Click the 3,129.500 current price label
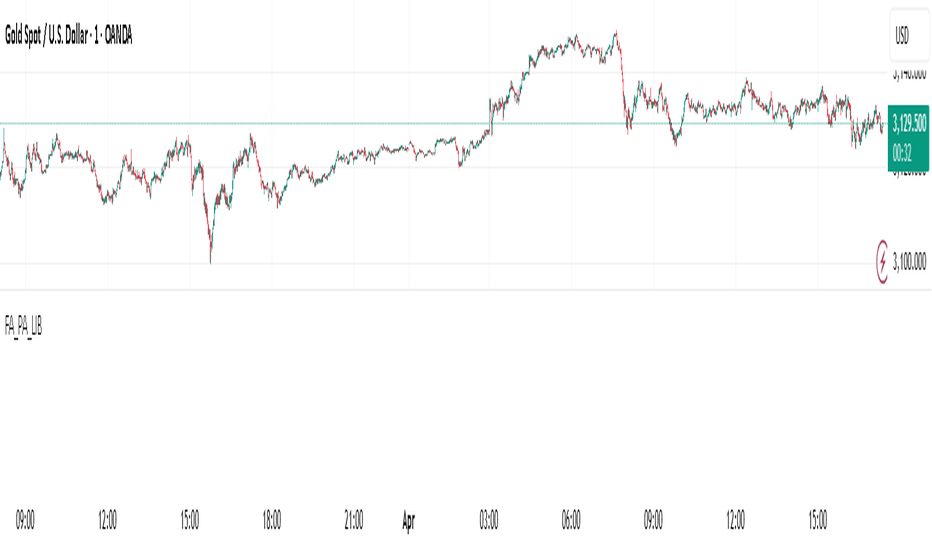 coord(909,124)
